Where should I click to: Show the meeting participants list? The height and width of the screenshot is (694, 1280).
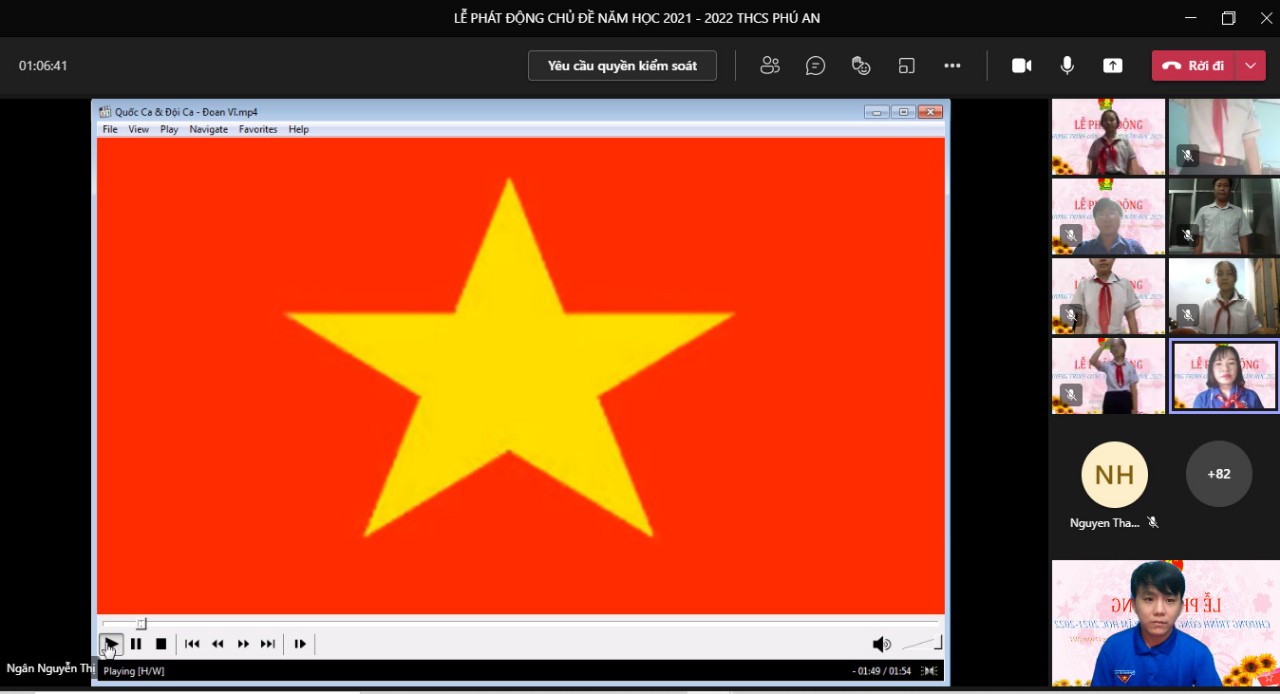click(x=769, y=66)
